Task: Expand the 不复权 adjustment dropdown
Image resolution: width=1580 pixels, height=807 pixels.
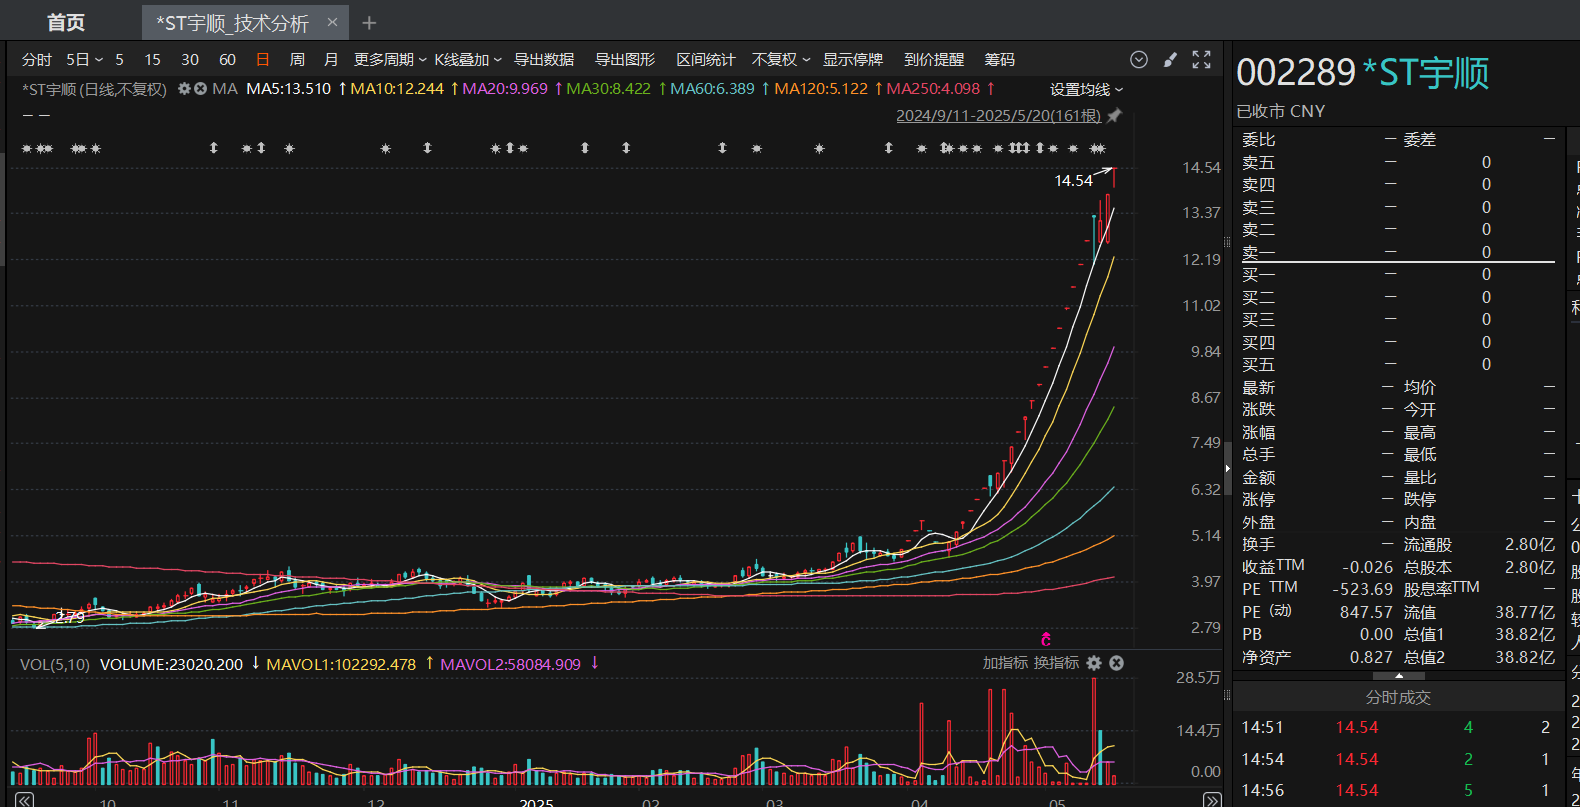Action: tap(781, 60)
